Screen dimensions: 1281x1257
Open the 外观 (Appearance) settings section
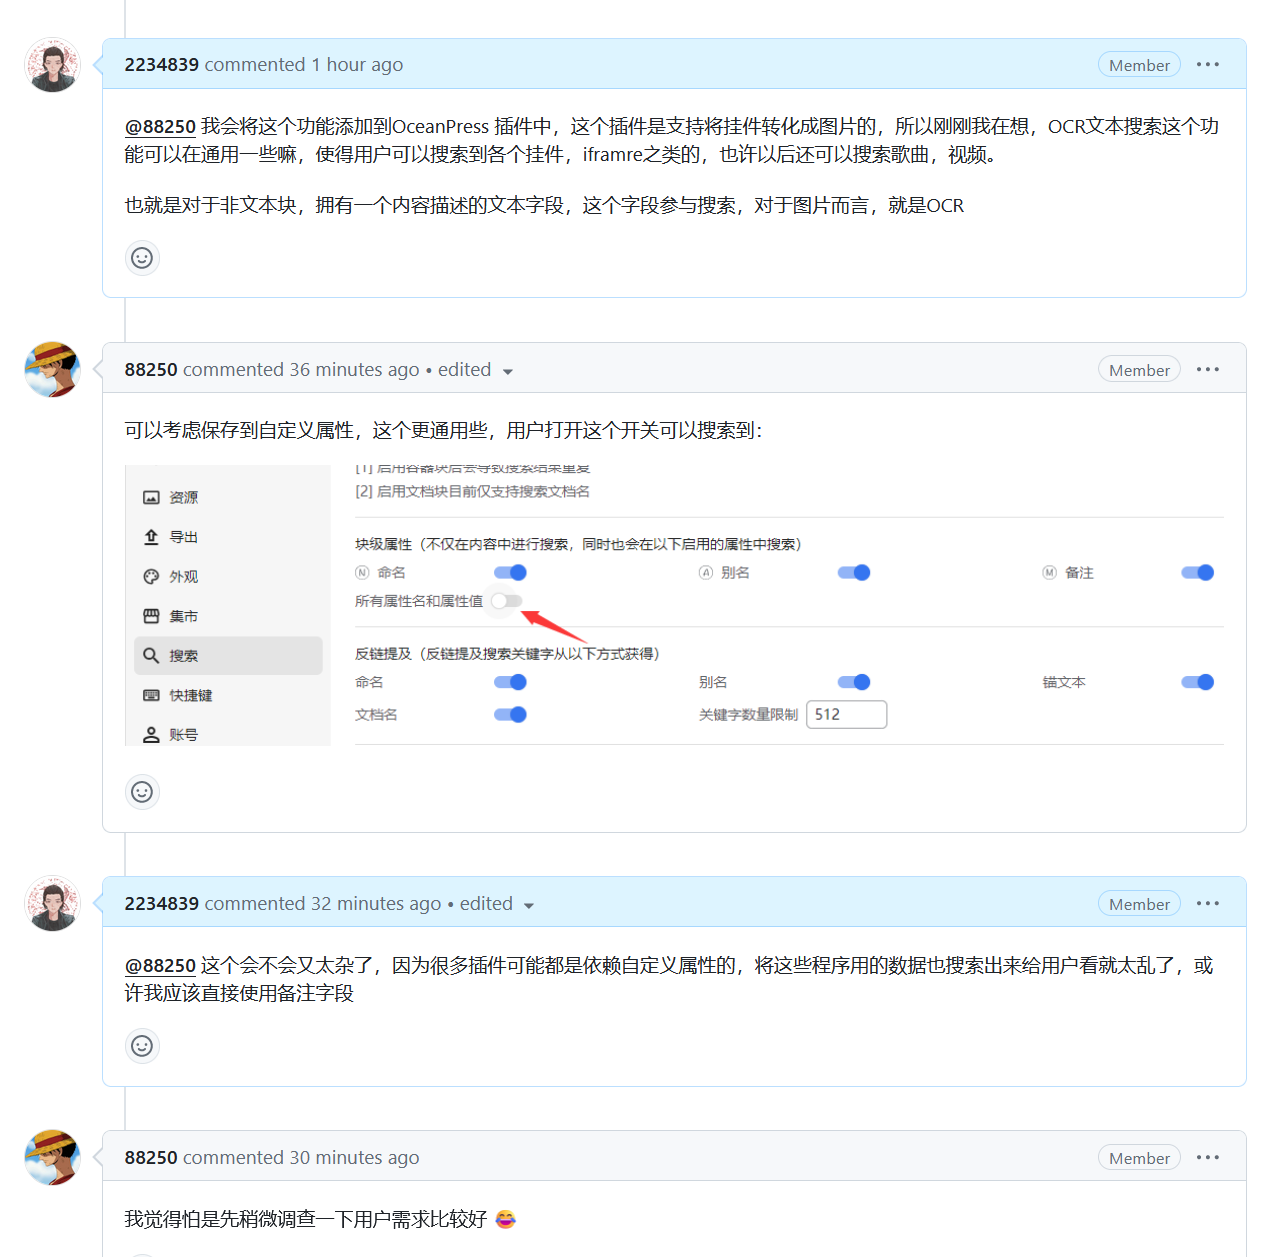tap(183, 576)
